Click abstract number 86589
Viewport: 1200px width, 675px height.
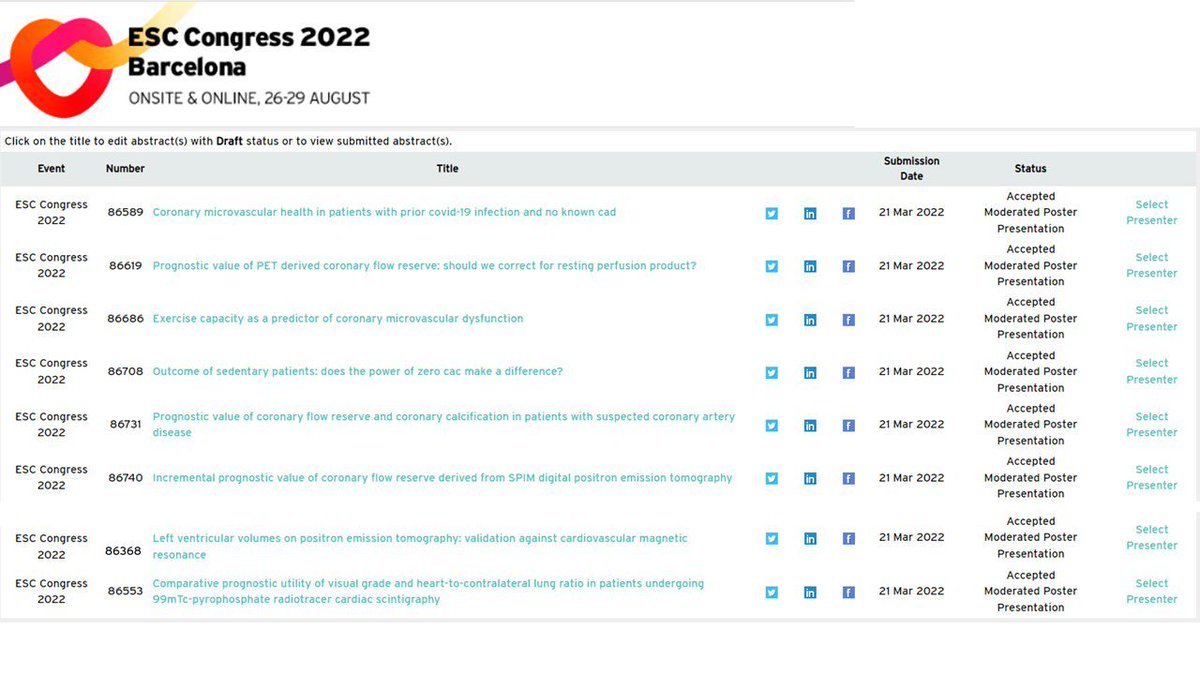pos(126,212)
